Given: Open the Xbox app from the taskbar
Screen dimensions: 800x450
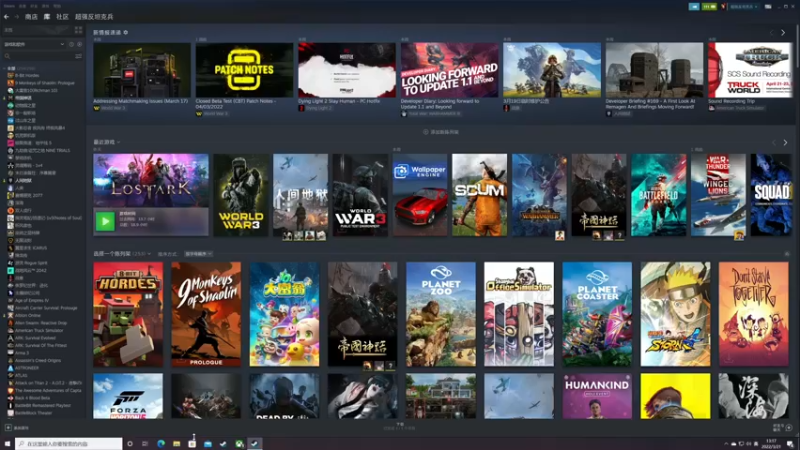Looking at the screenshot, I should point(239,444).
